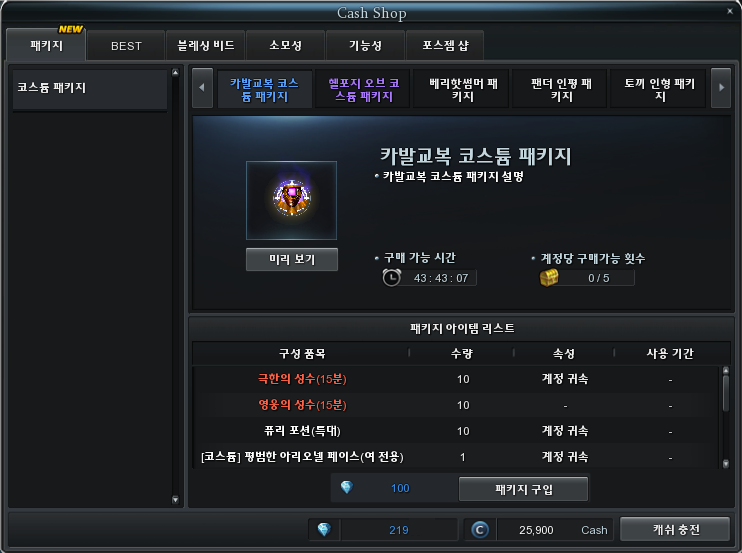Click the sidebar scroll down arrow

click(x=176, y=500)
